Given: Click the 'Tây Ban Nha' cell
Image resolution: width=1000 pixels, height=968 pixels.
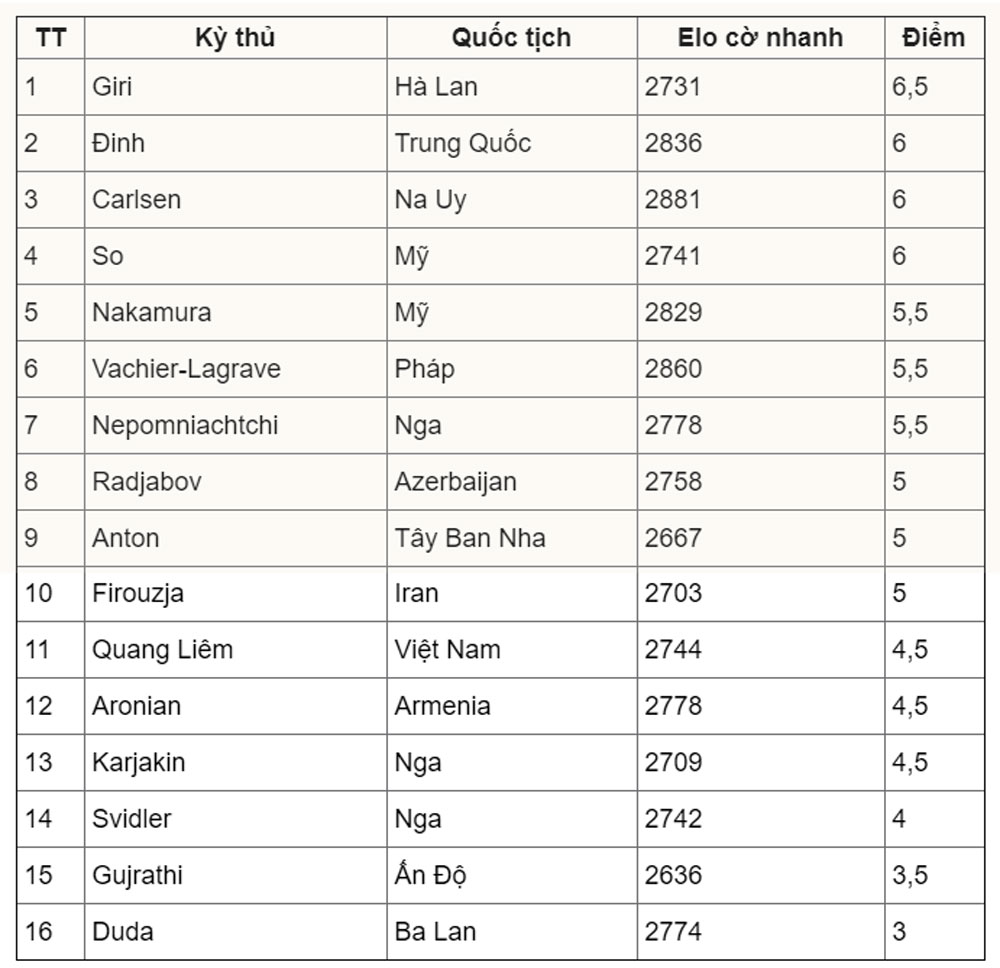Looking at the screenshot, I should (x=511, y=538).
